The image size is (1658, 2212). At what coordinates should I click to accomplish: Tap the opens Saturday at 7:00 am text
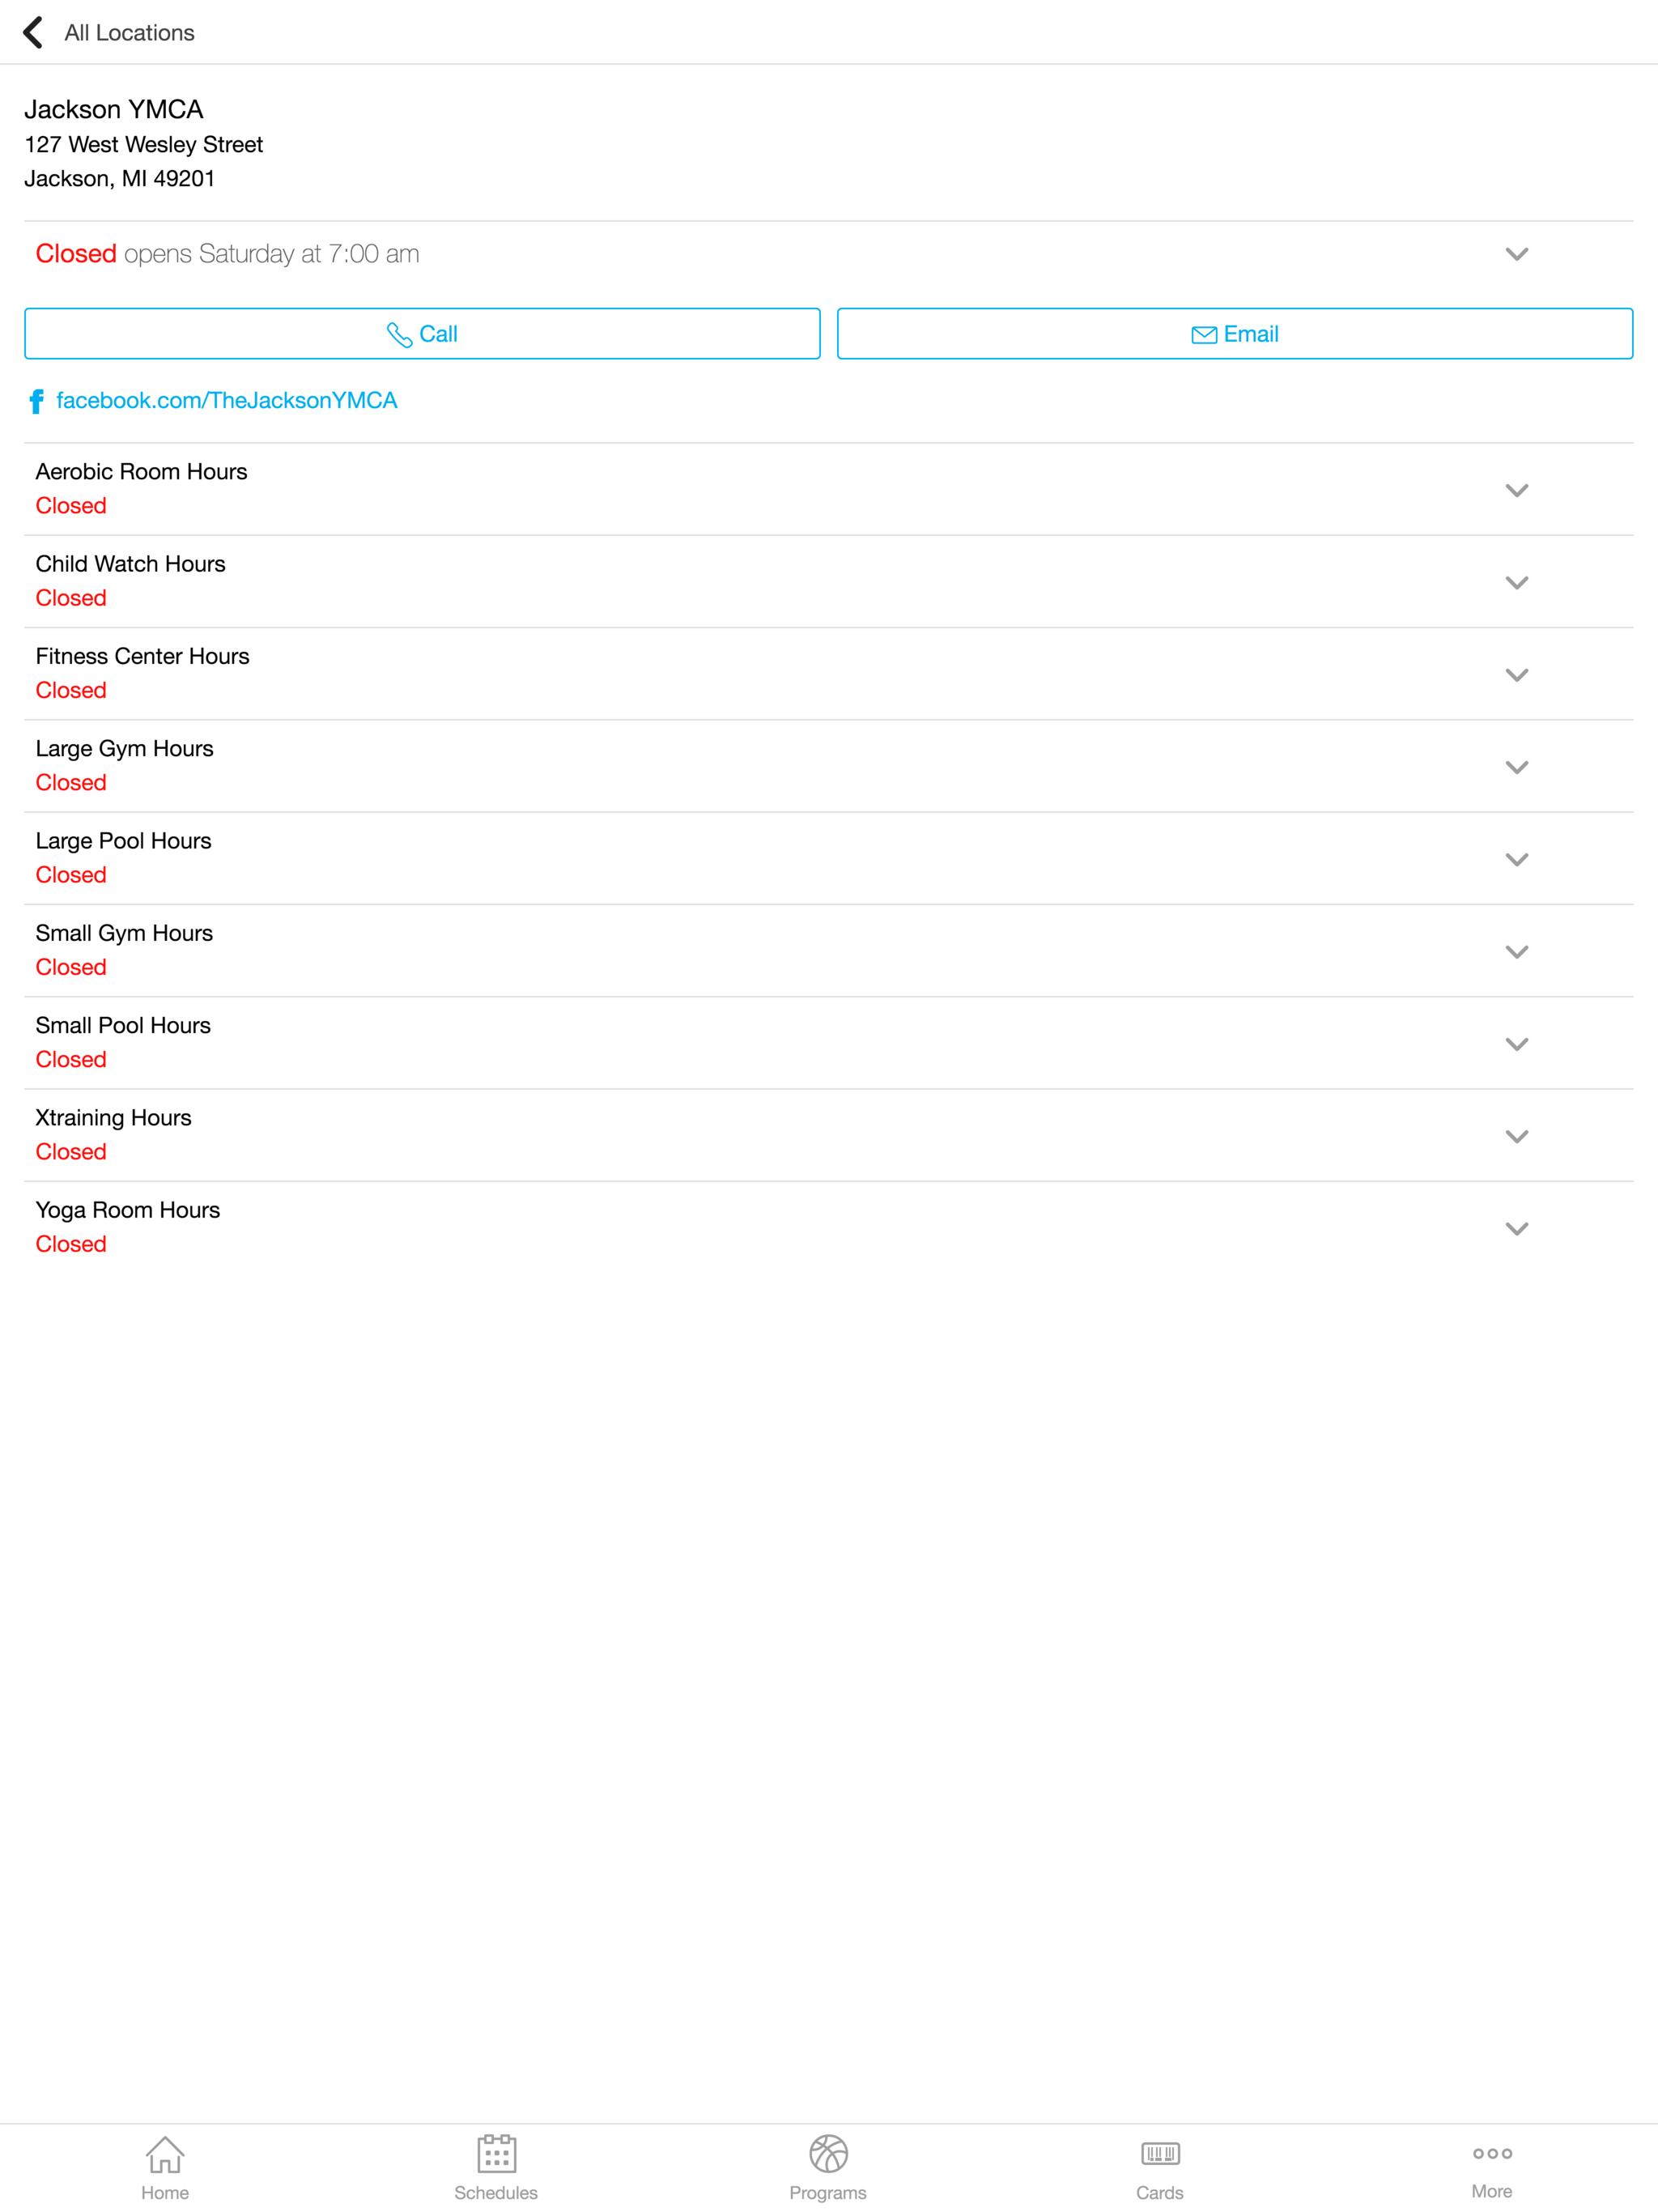[x=271, y=254]
